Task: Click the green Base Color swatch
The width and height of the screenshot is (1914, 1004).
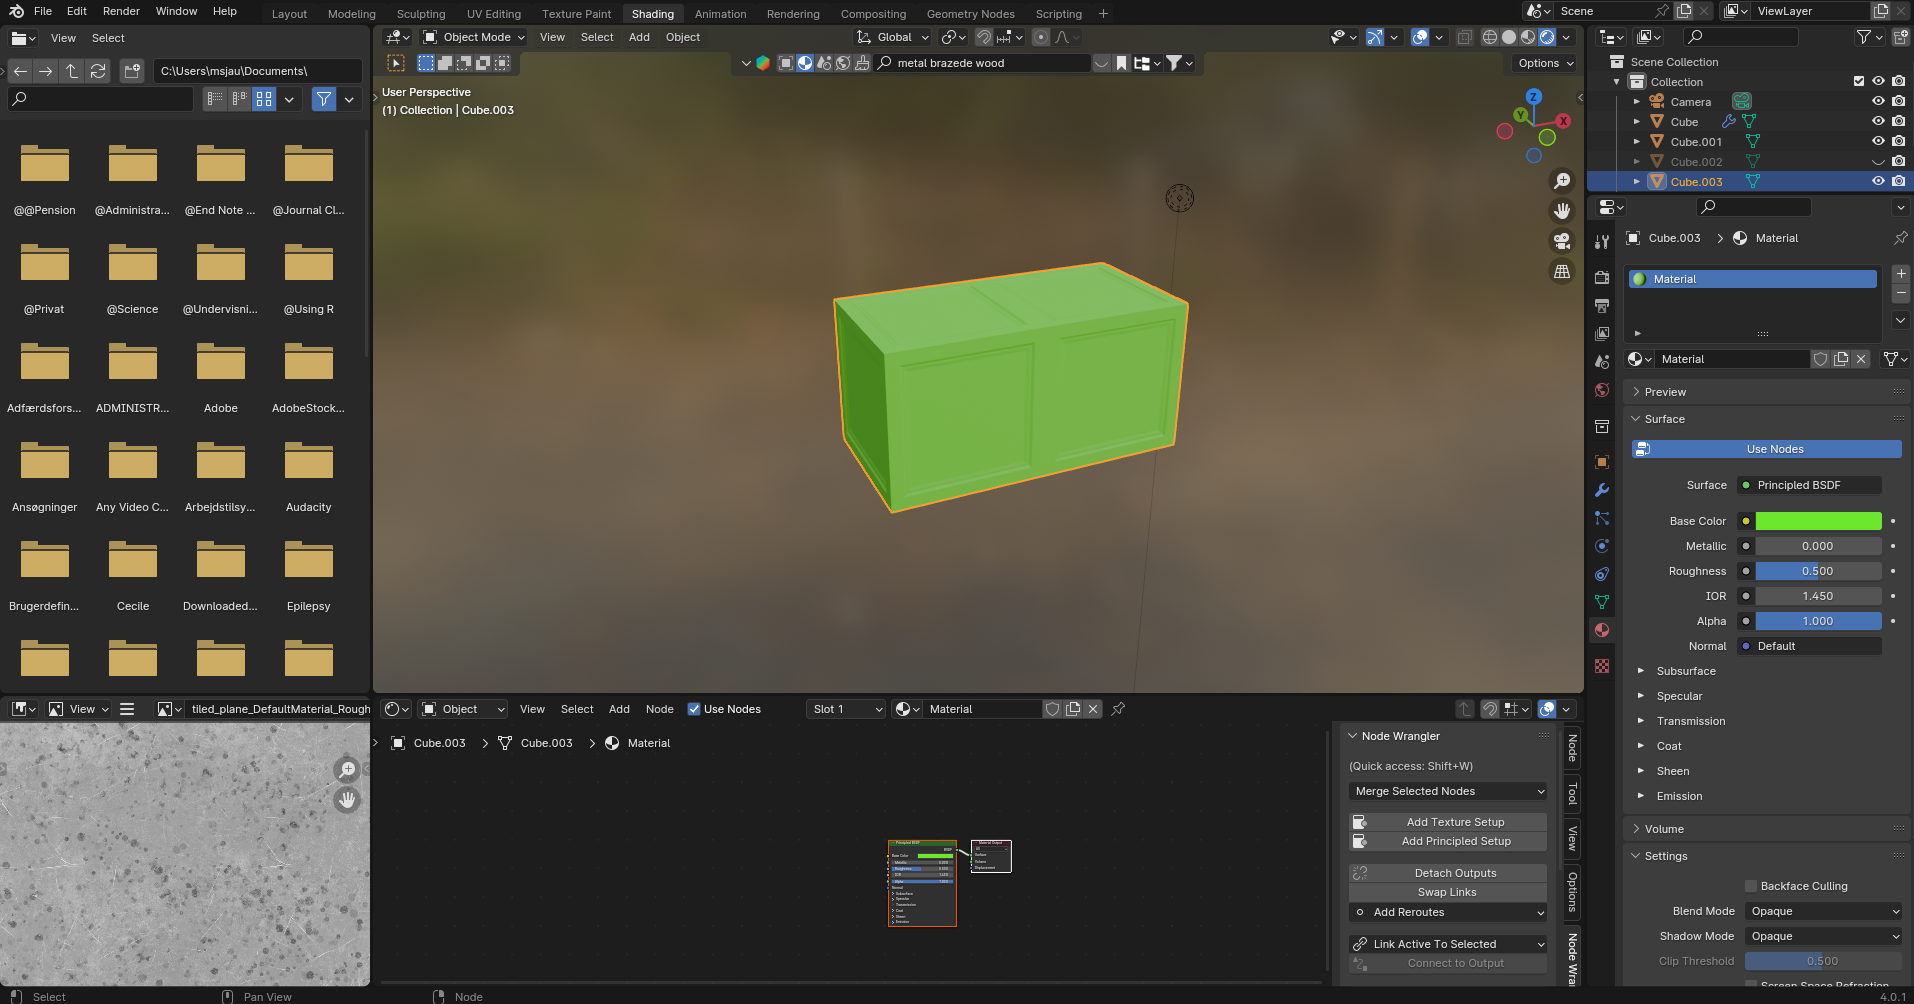Action: [1818, 521]
